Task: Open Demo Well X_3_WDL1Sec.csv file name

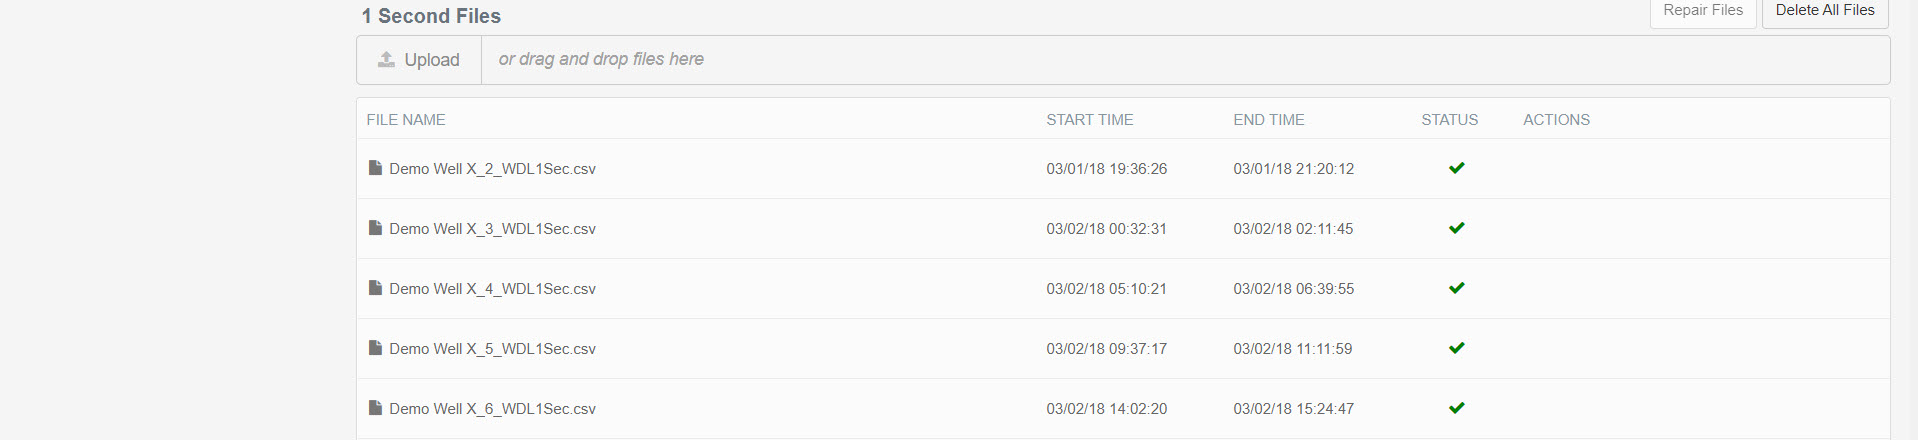Action: click(492, 229)
